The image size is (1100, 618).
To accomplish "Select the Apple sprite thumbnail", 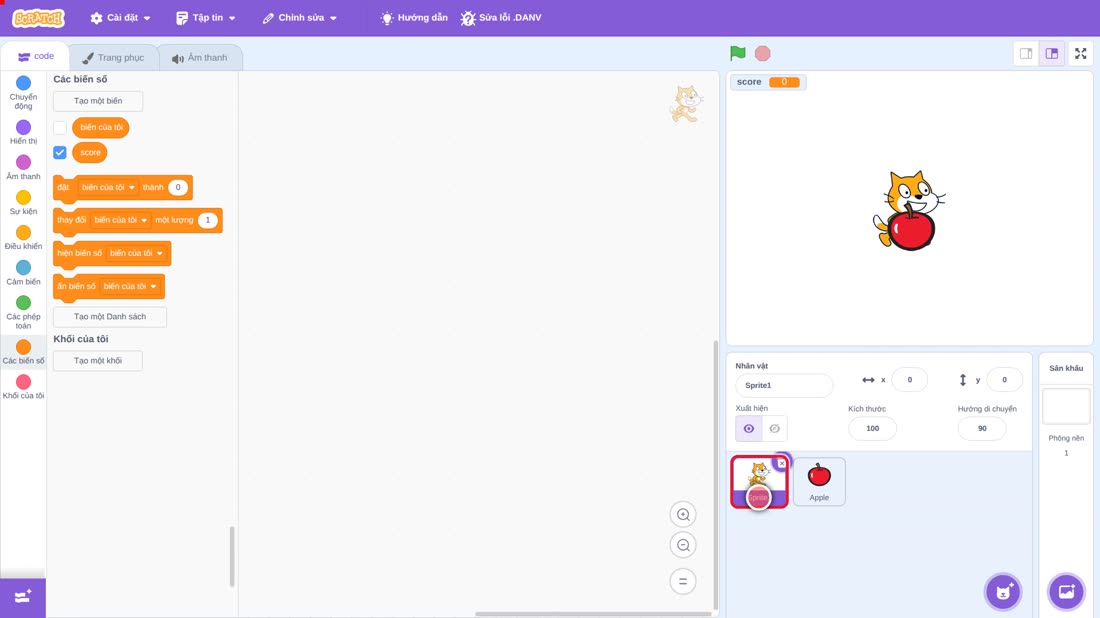I will pos(819,481).
